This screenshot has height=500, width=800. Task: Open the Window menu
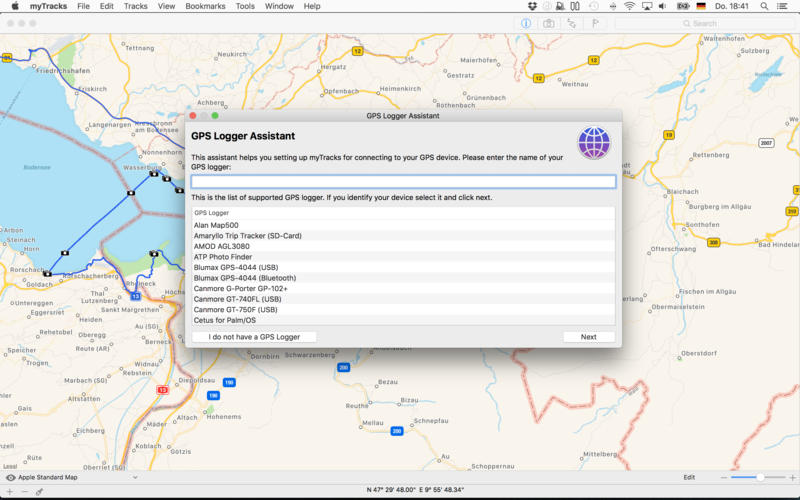tap(279, 6)
